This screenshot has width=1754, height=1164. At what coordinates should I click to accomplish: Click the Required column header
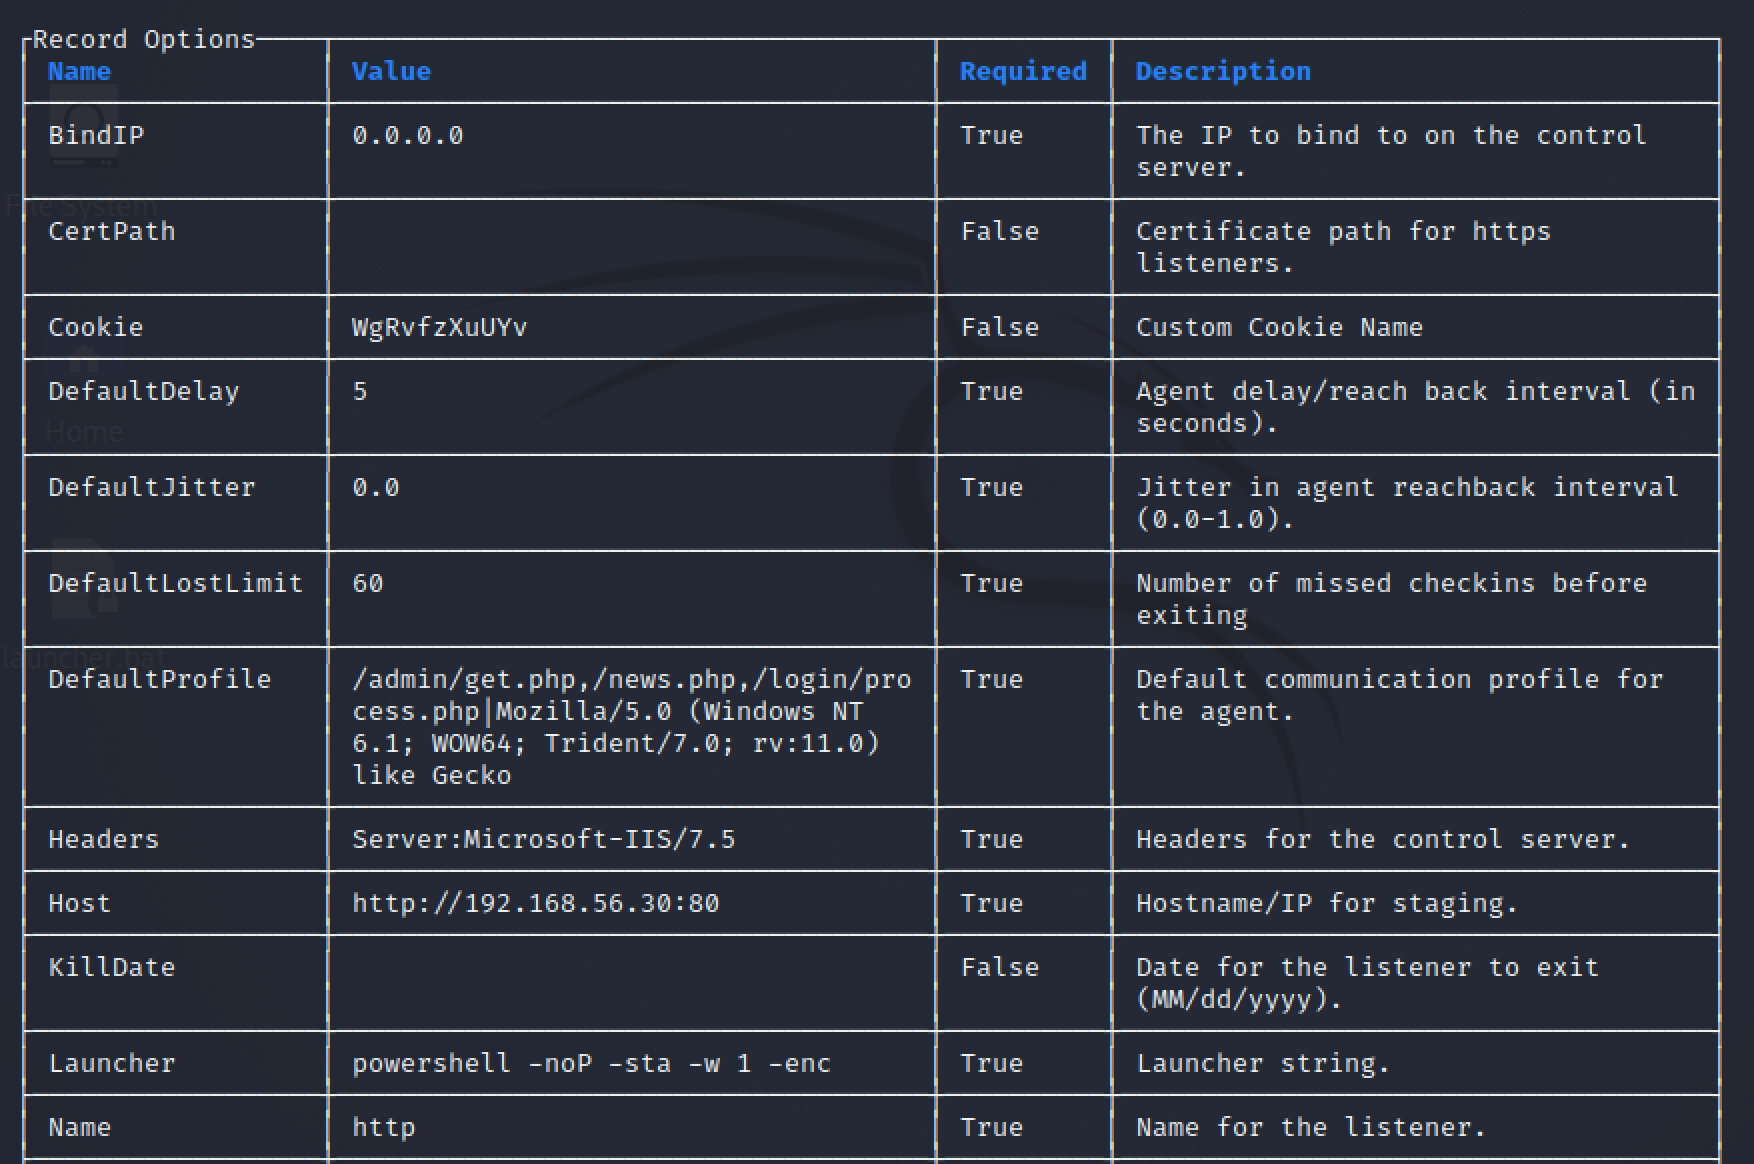1023,72
